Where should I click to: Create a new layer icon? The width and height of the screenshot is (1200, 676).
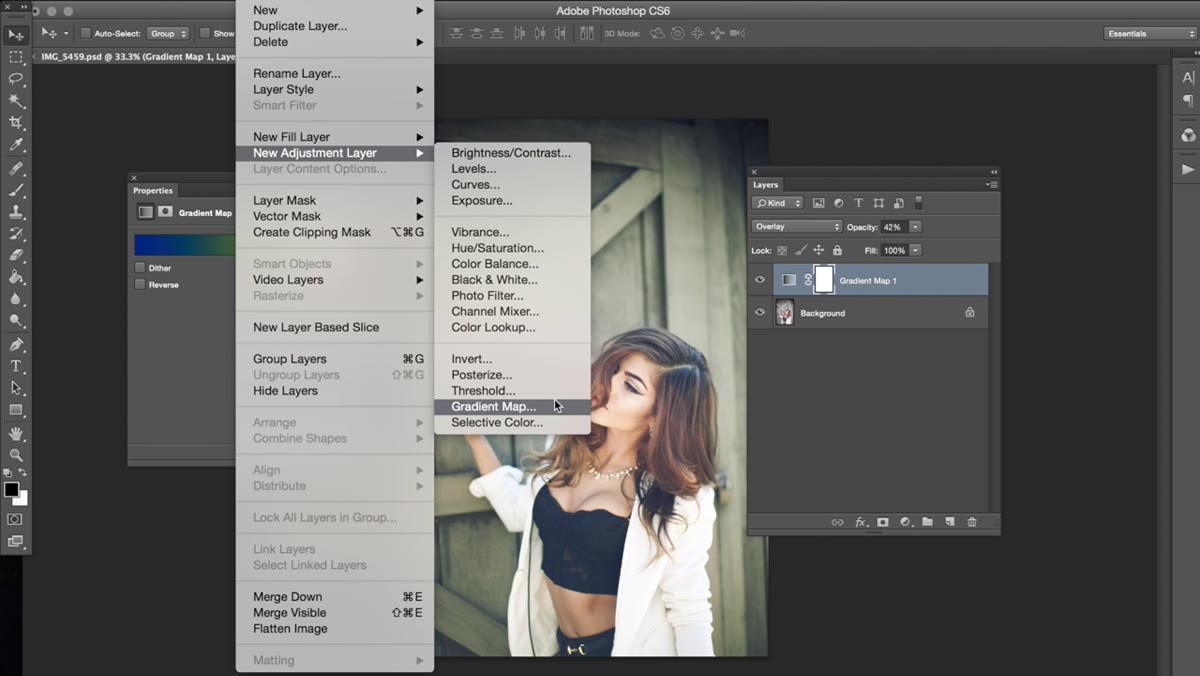949,522
